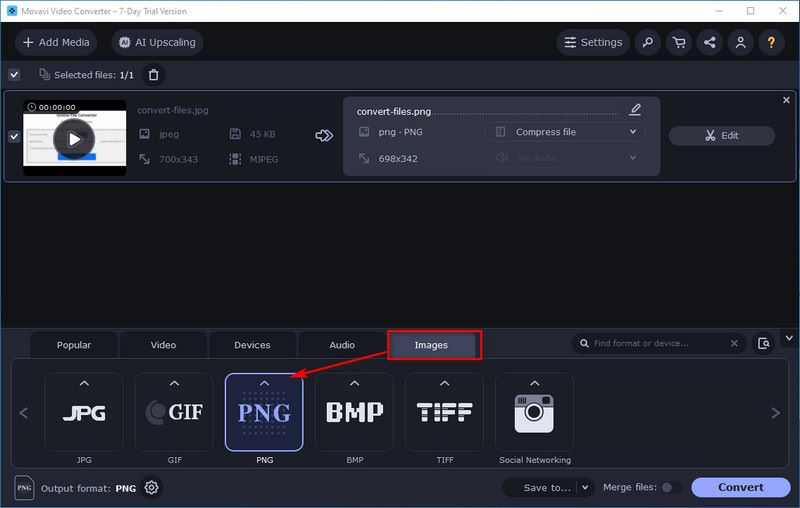Open output format settings gear

(151, 488)
